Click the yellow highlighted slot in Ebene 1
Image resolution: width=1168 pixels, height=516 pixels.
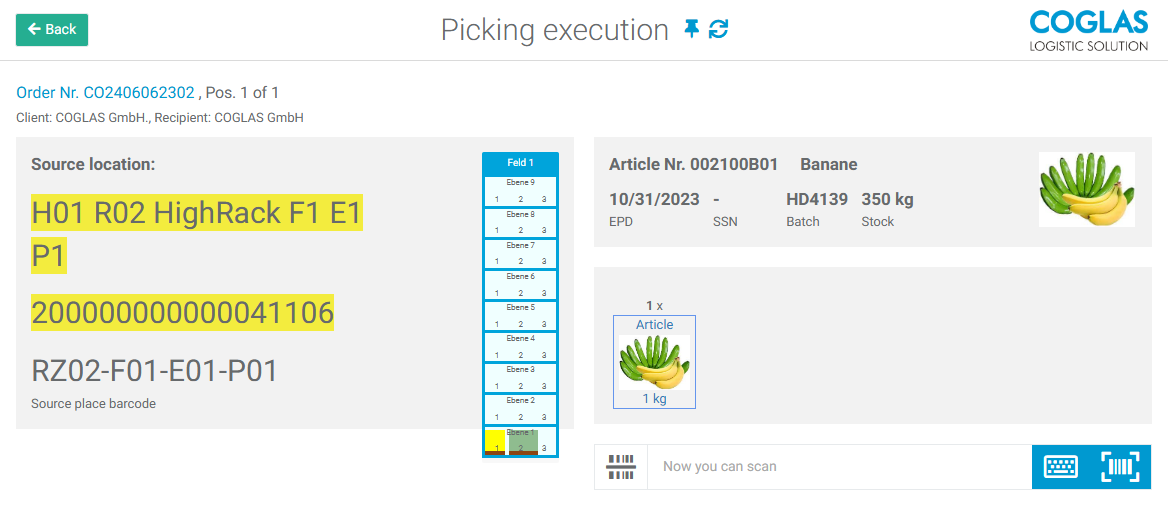pyautogui.click(x=495, y=441)
